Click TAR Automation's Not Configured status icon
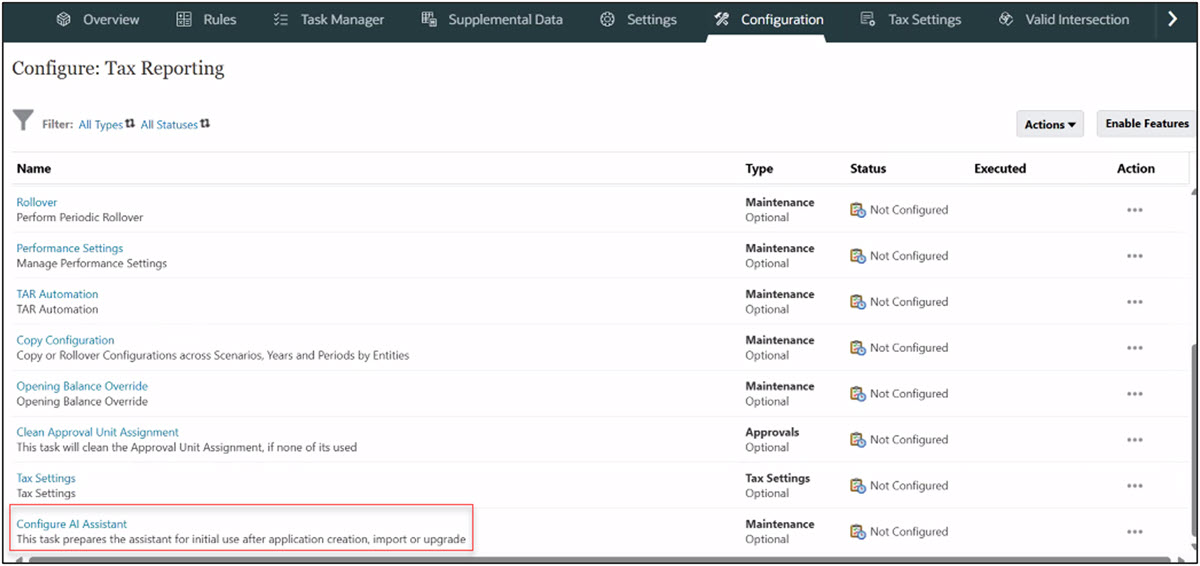This screenshot has width=1200, height=566. pyautogui.click(x=858, y=302)
